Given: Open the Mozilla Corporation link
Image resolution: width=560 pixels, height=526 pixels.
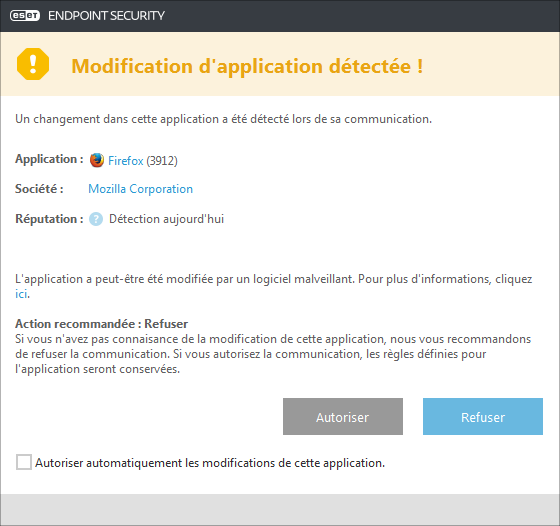Looking at the screenshot, I should tap(140, 189).
